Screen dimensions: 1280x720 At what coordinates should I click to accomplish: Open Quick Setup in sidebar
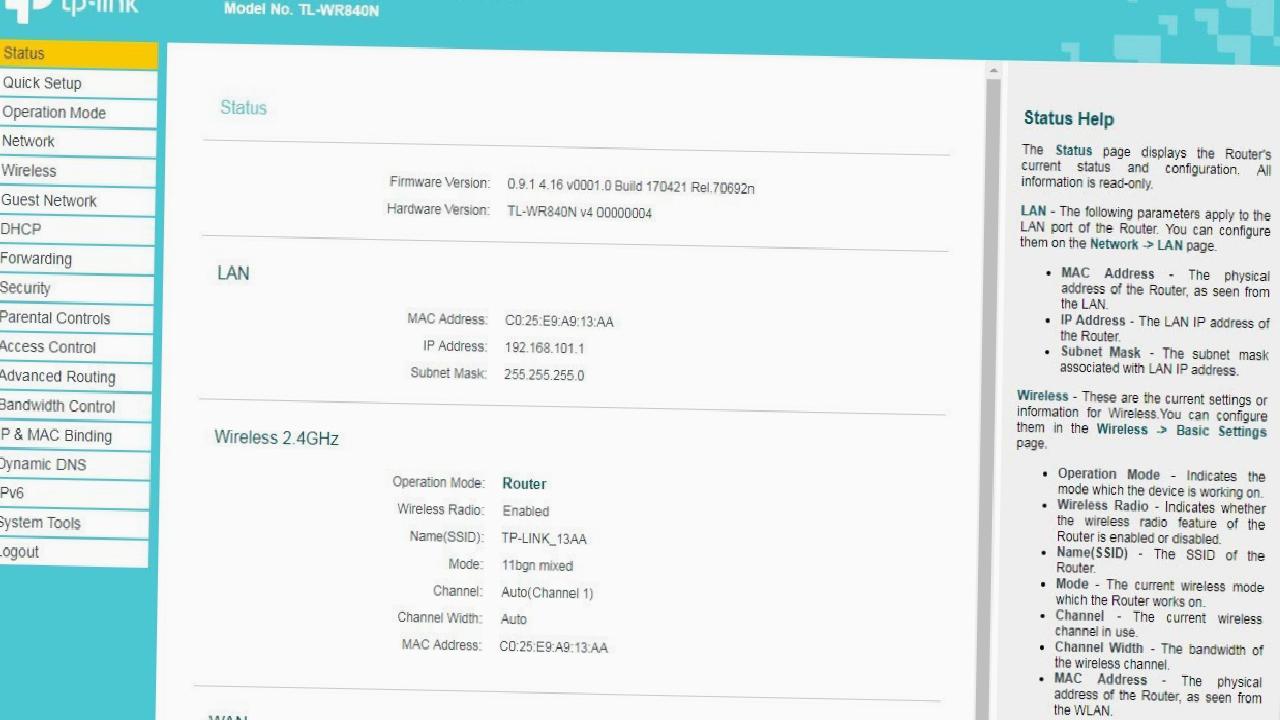(78, 84)
